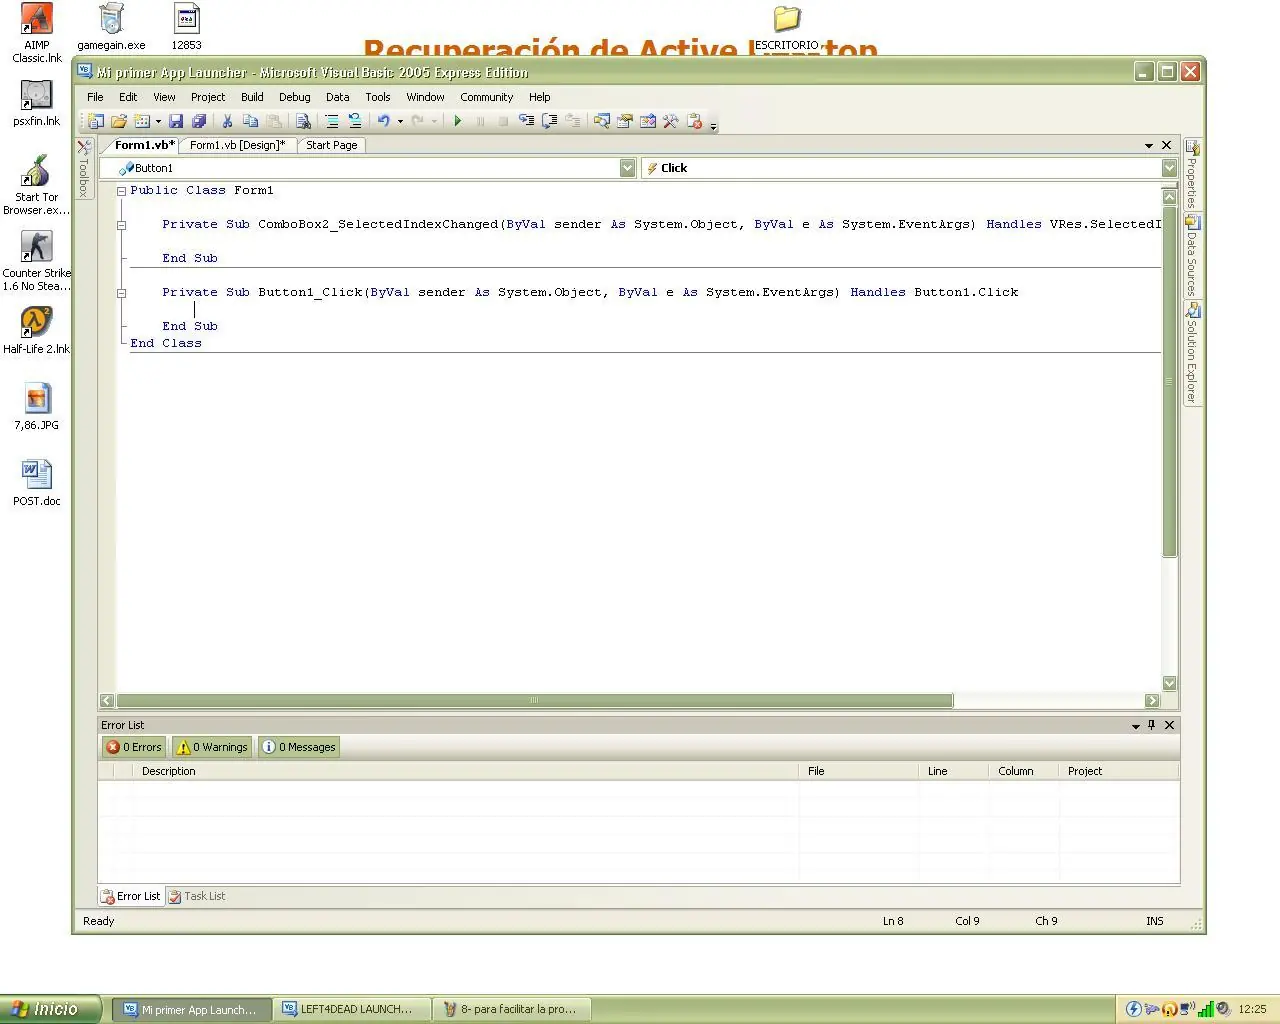Click the New Project toolbar icon
This screenshot has width=1280, height=1024.
[96, 121]
